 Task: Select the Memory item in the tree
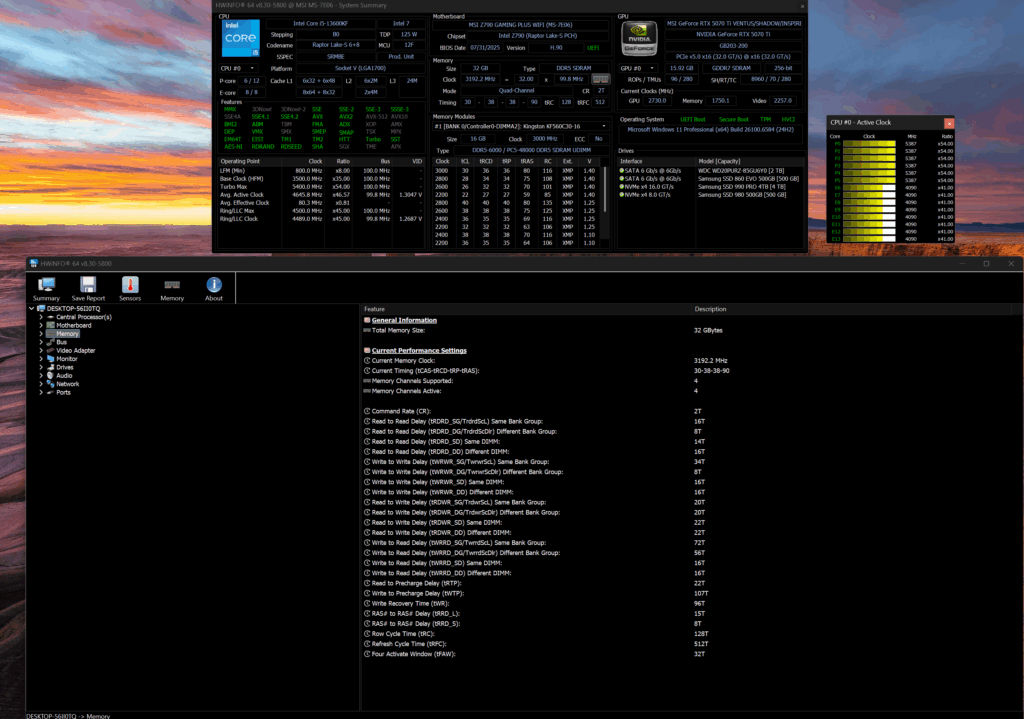point(67,334)
